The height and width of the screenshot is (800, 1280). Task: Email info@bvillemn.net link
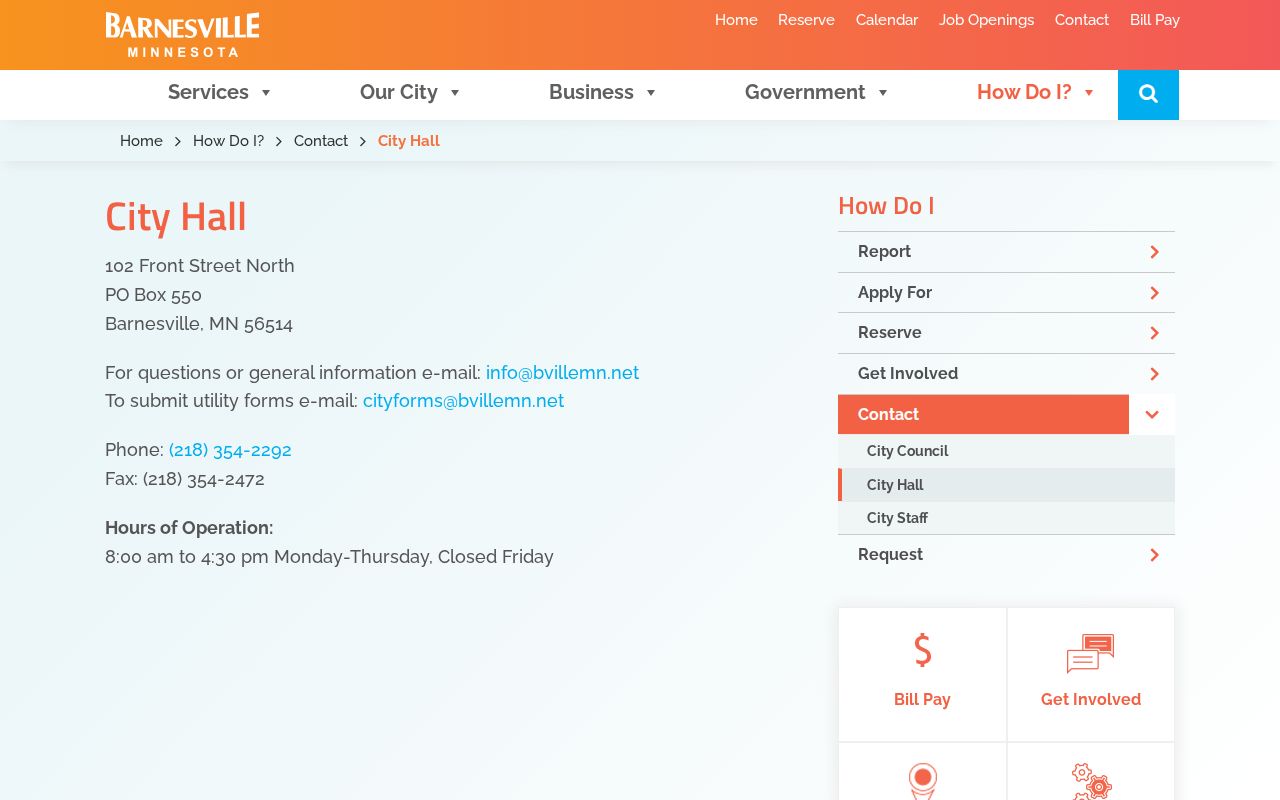[x=562, y=373]
